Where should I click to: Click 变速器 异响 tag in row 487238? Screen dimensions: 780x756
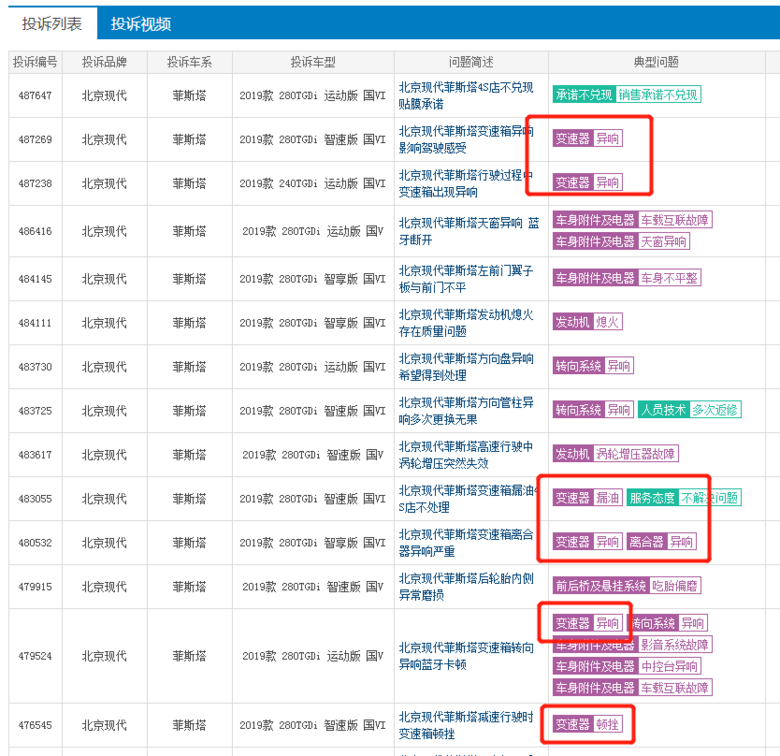coord(587,183)
